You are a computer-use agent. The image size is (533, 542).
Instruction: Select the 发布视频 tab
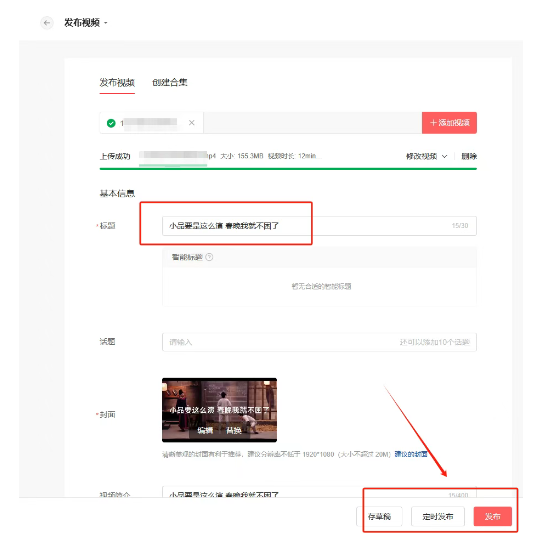(x=117, y=82)
